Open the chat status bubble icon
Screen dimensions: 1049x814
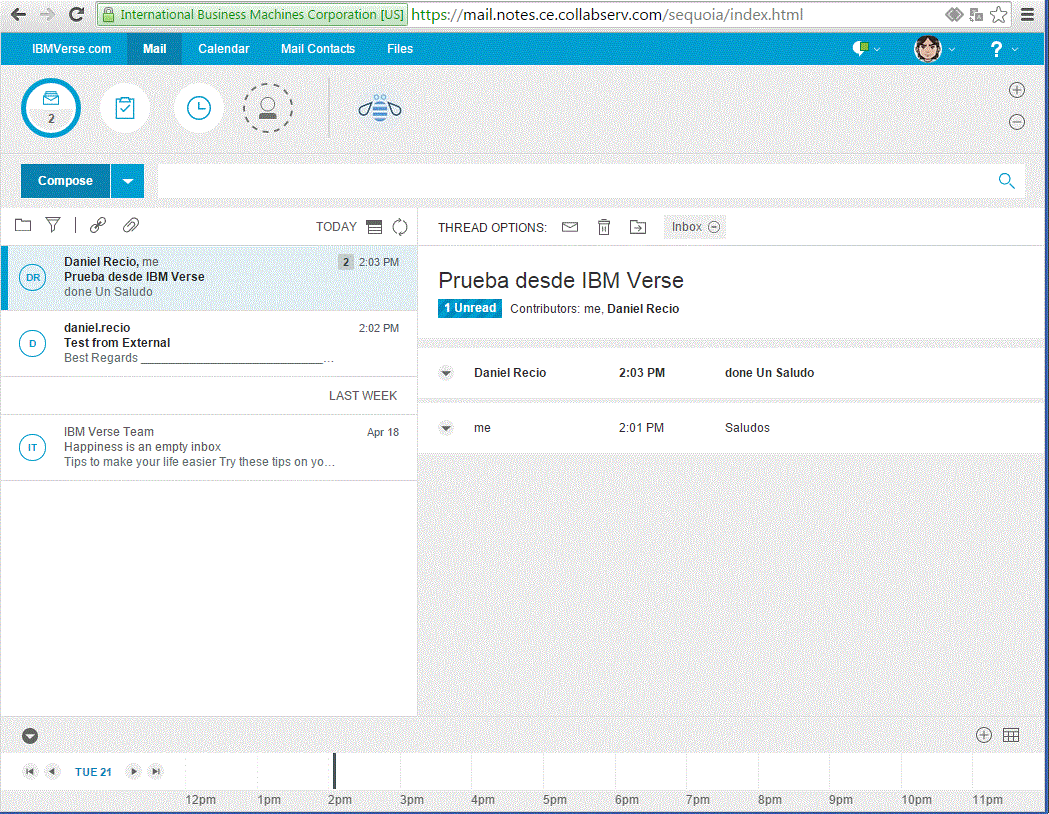click(x=860, y=48)
